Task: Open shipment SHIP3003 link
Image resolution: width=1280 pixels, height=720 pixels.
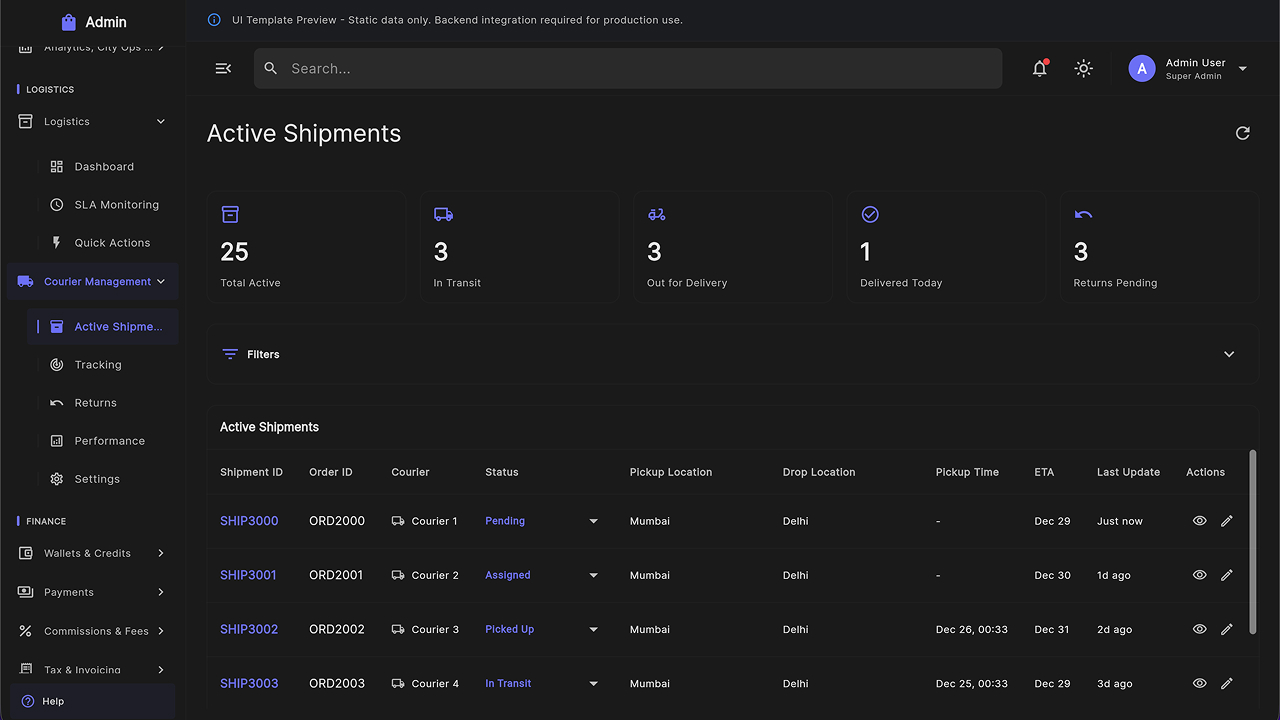Action: (x=249, y=683)
